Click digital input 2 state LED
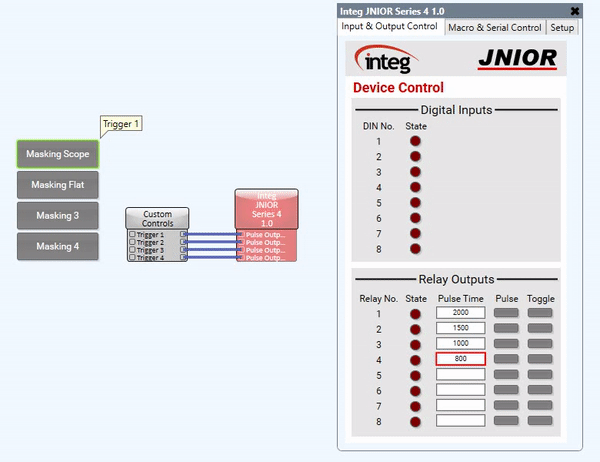Image resolution: width=600 pixels, height=462 pixels. point(415,156)
